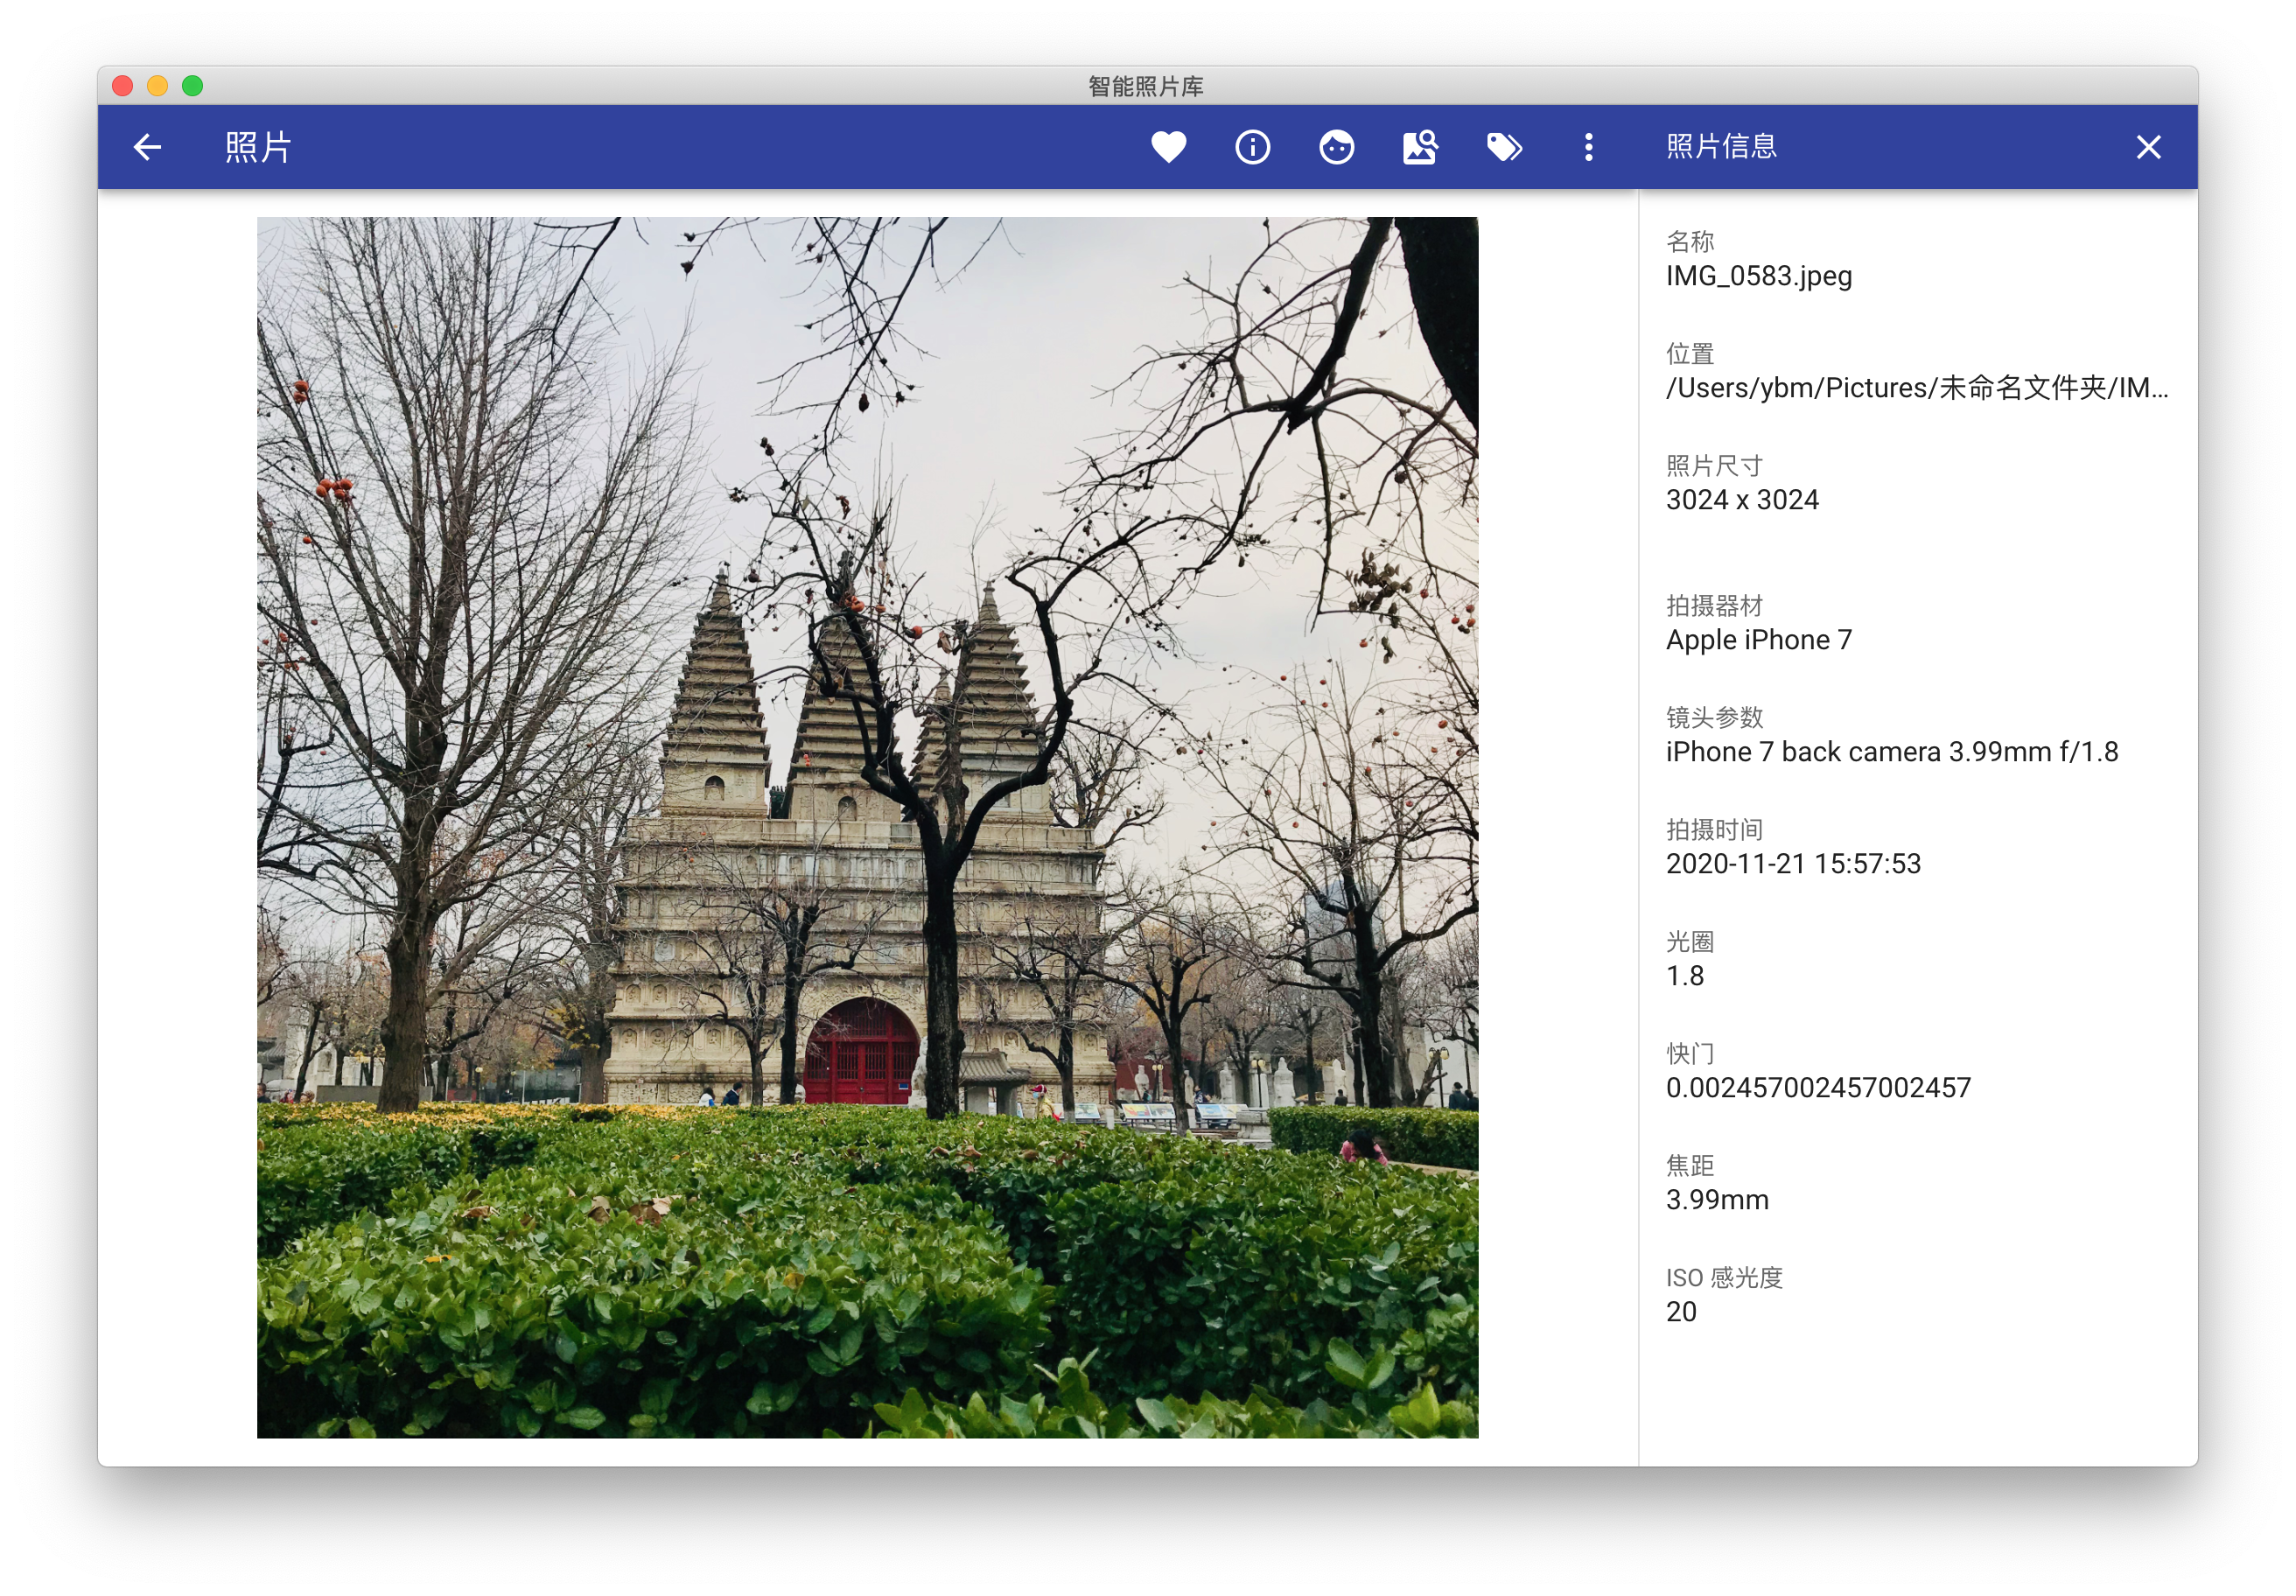Click the focal length 3.99mm value
This screenshot has width=2296, height=1596.
click(1716, 1200)
